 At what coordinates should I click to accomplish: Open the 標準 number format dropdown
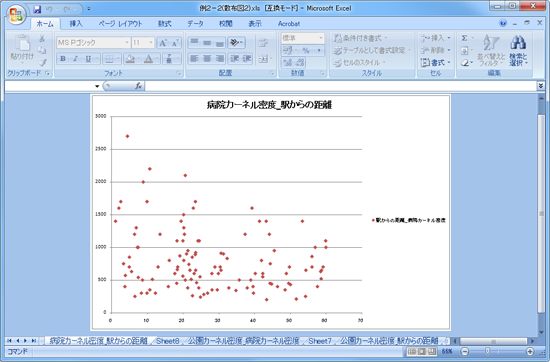point(321,38)
